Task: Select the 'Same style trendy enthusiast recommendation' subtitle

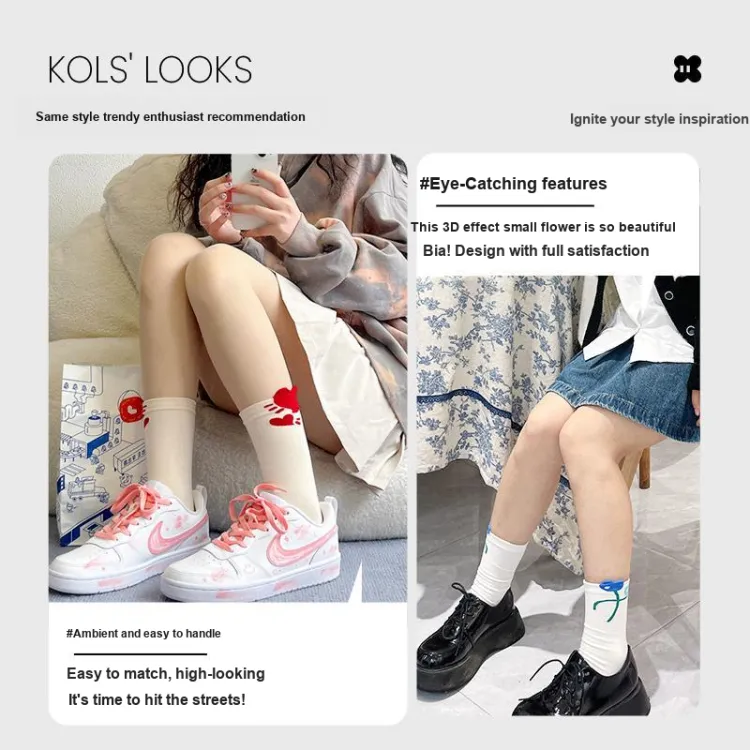Action: click(x=170, y=117)
